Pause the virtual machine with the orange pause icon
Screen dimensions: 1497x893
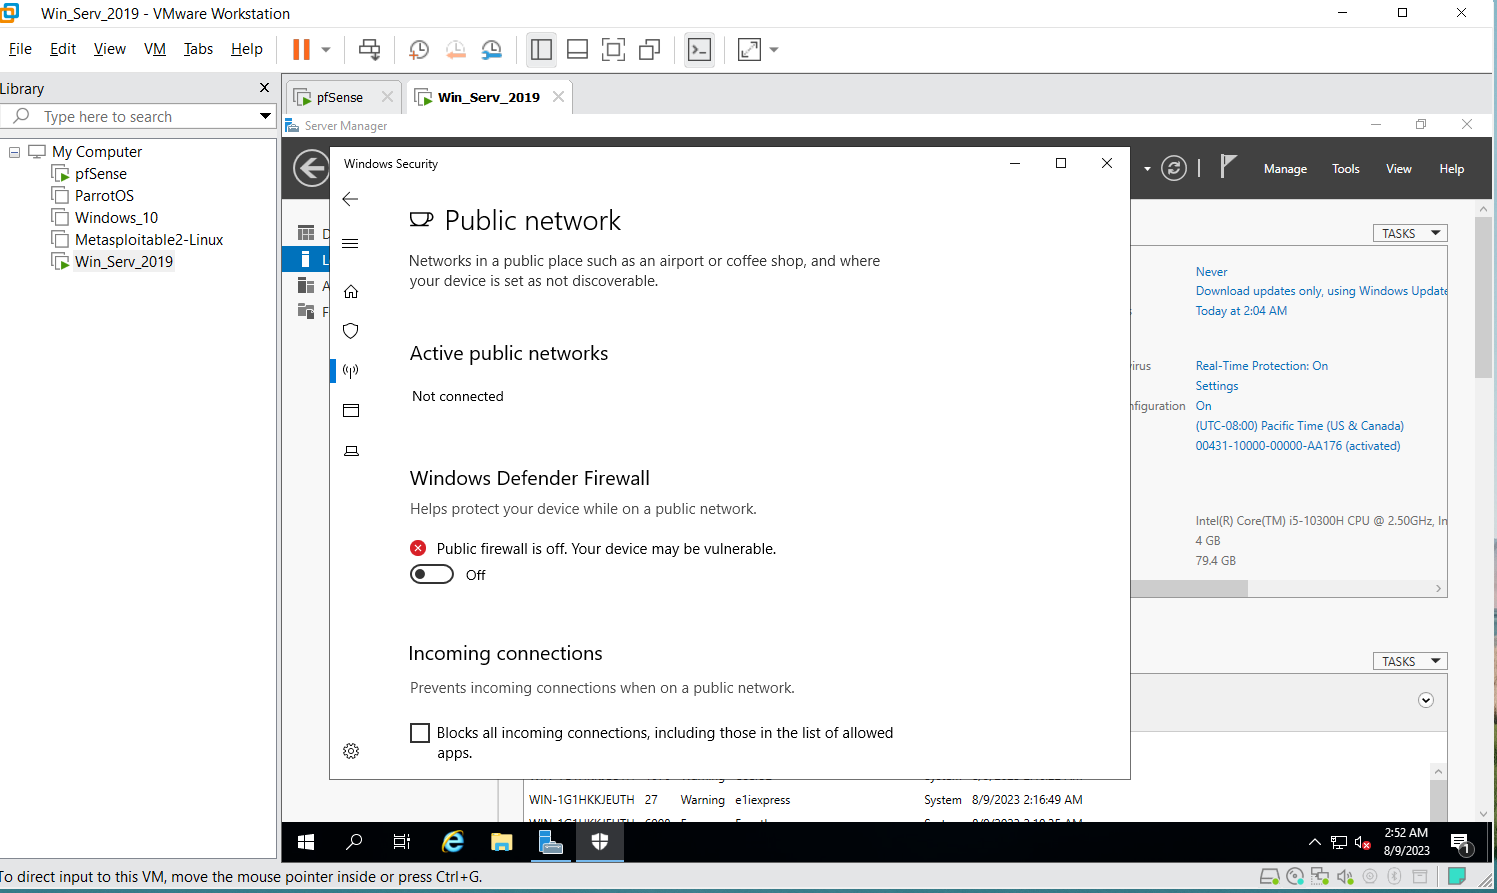(x=301, y=49)
